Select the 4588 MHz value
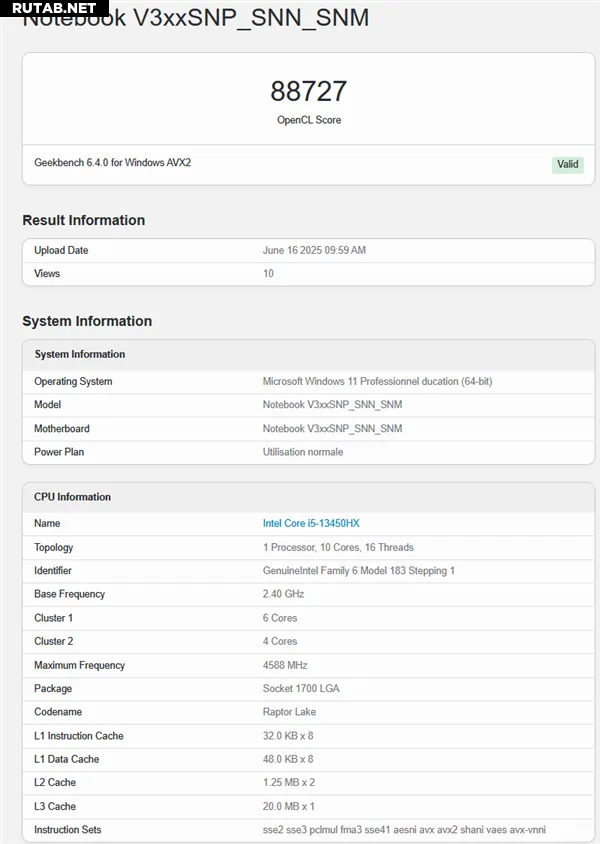 coord(285,665)
